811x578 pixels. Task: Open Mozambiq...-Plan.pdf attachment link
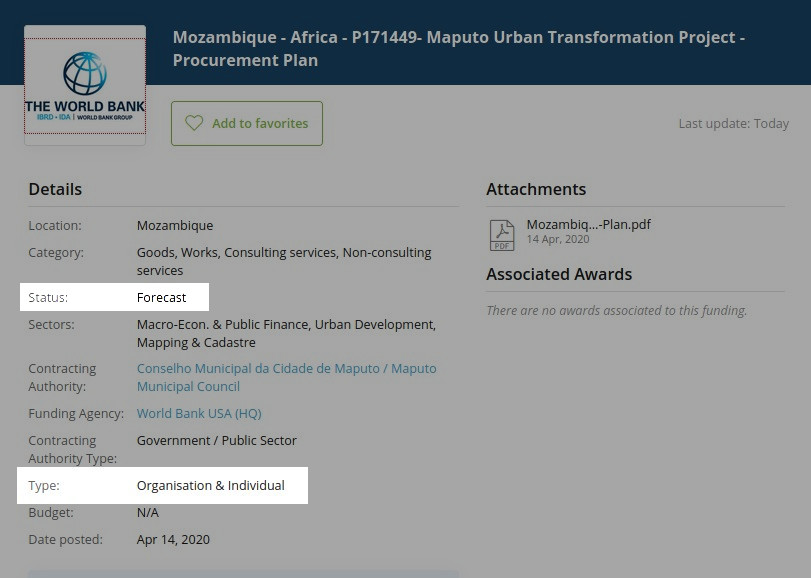(x=589, y=224)
